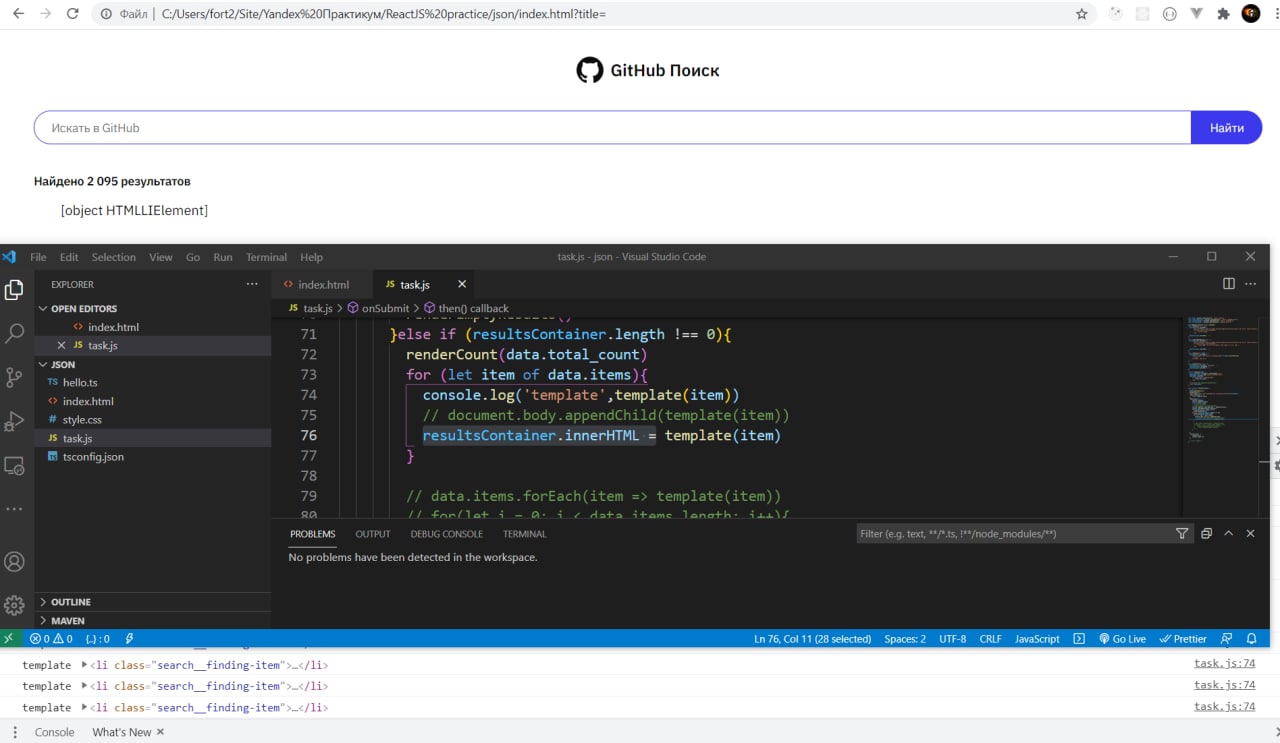Expand the first template li element in console

tap(84, 665)
